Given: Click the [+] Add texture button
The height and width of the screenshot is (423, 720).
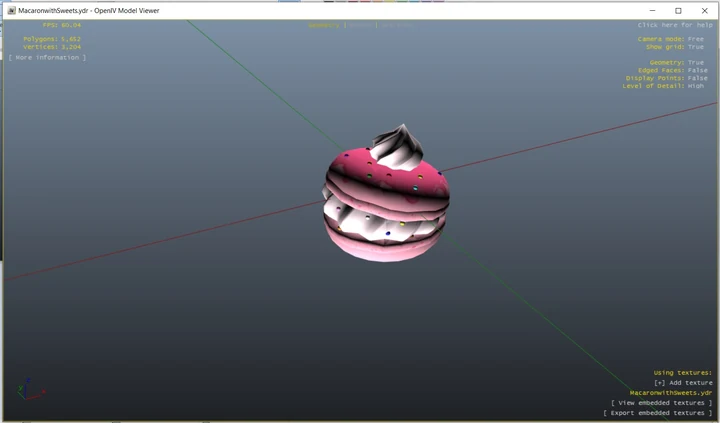Looking at the screenshot, I should point(683,383).
